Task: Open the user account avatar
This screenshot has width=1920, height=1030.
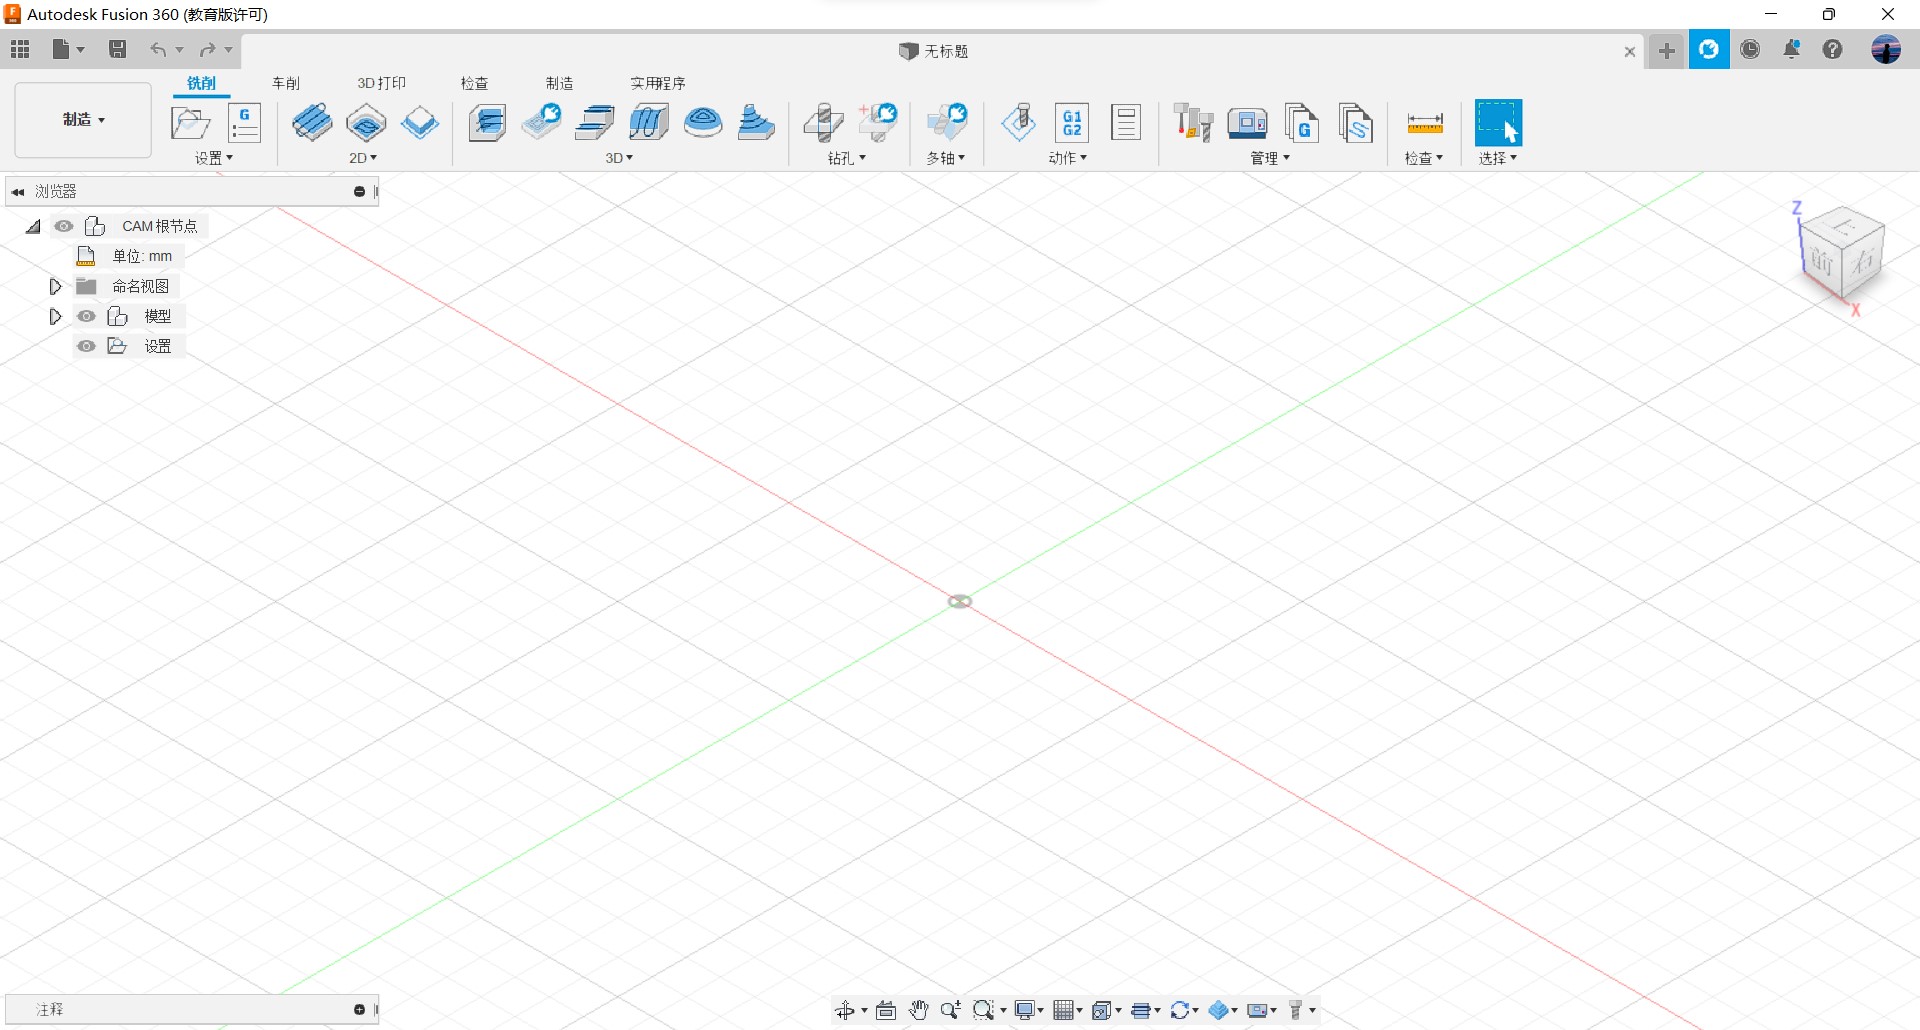Action: pyautogui.click(x=1886, y=49)
